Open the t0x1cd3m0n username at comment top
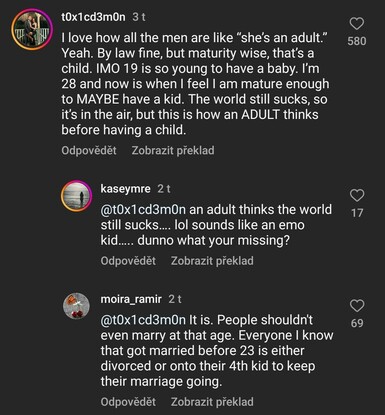385x415 pixels. click(x=93, y=17)
